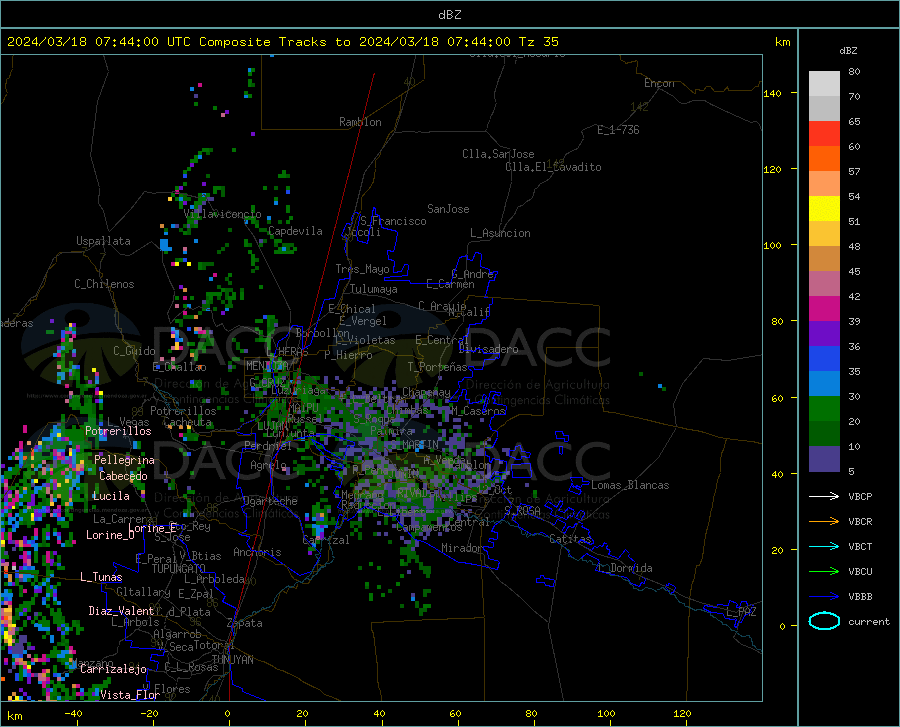900x727 pixels.
Task: Click the 'Tulumaya' map label
Action: tap(374, 289)
